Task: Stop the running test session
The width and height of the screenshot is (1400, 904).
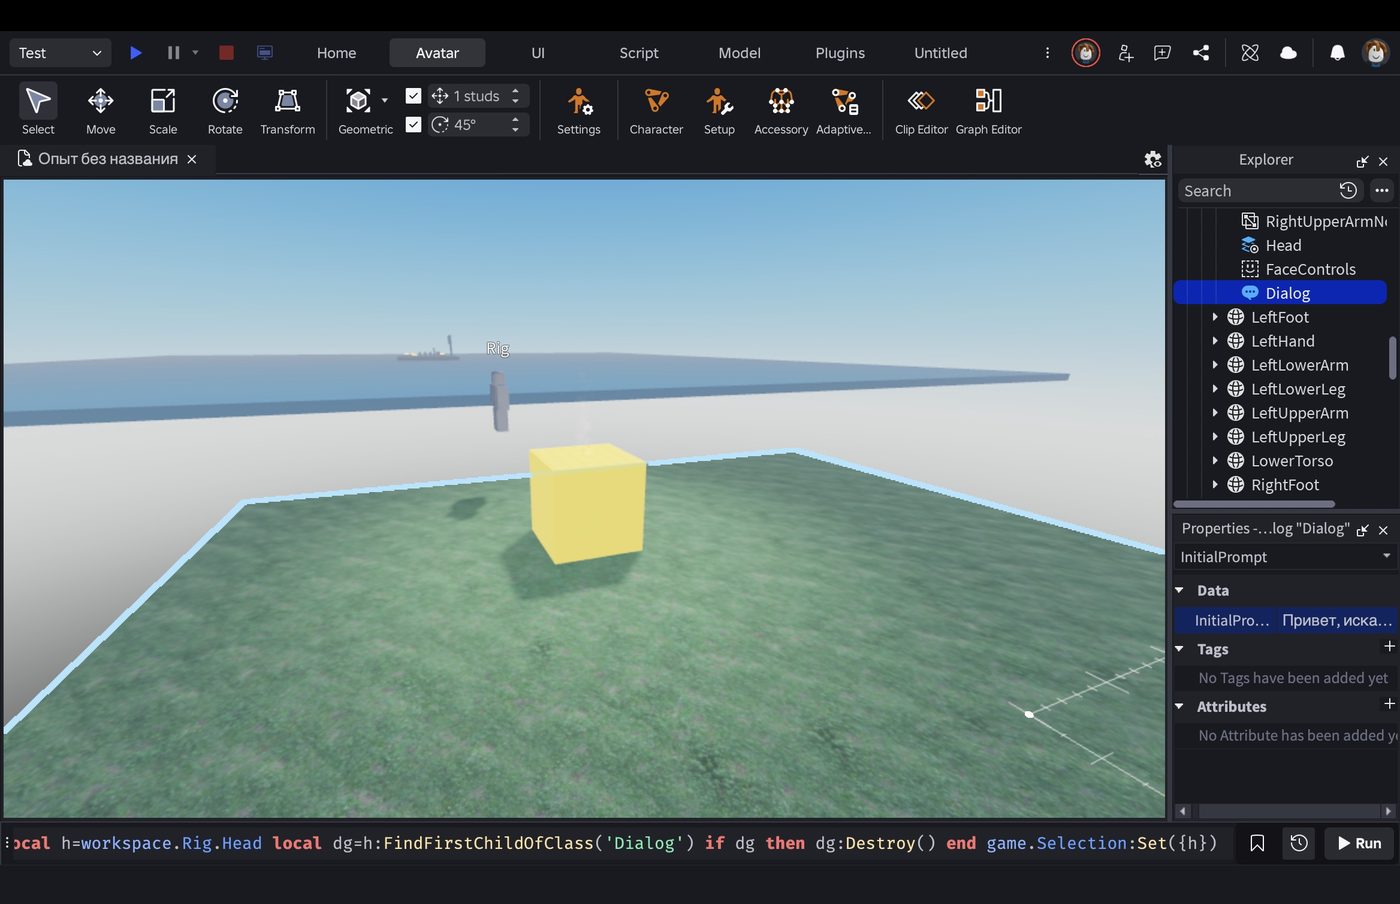Action: 226,53
